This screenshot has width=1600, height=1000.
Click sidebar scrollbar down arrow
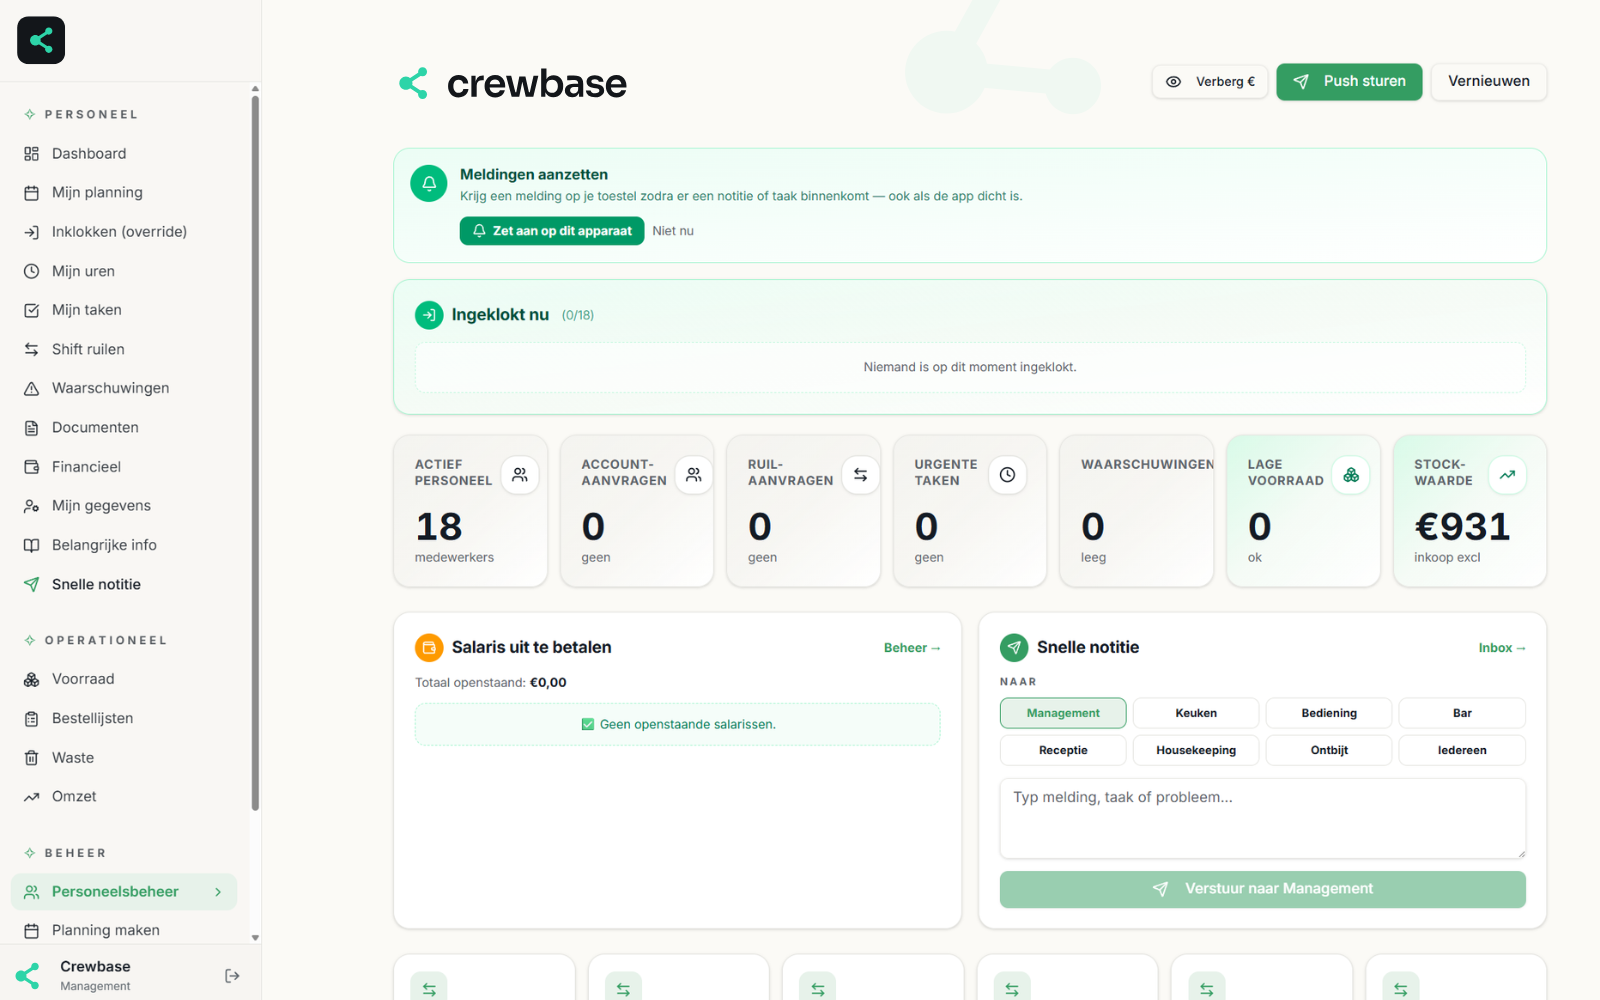tap(255, 938)
